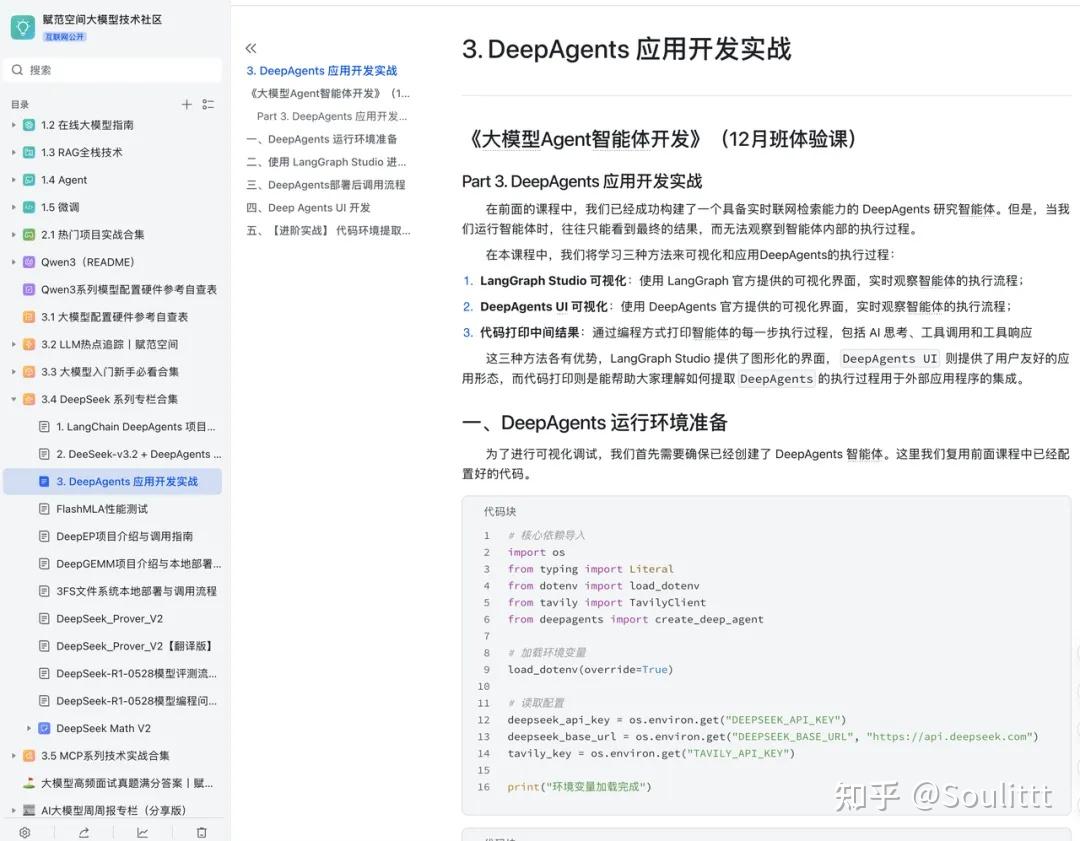Open DeepSeek-R1-0528模型编程问 document

pyautogui.click(x=136, y=700)
